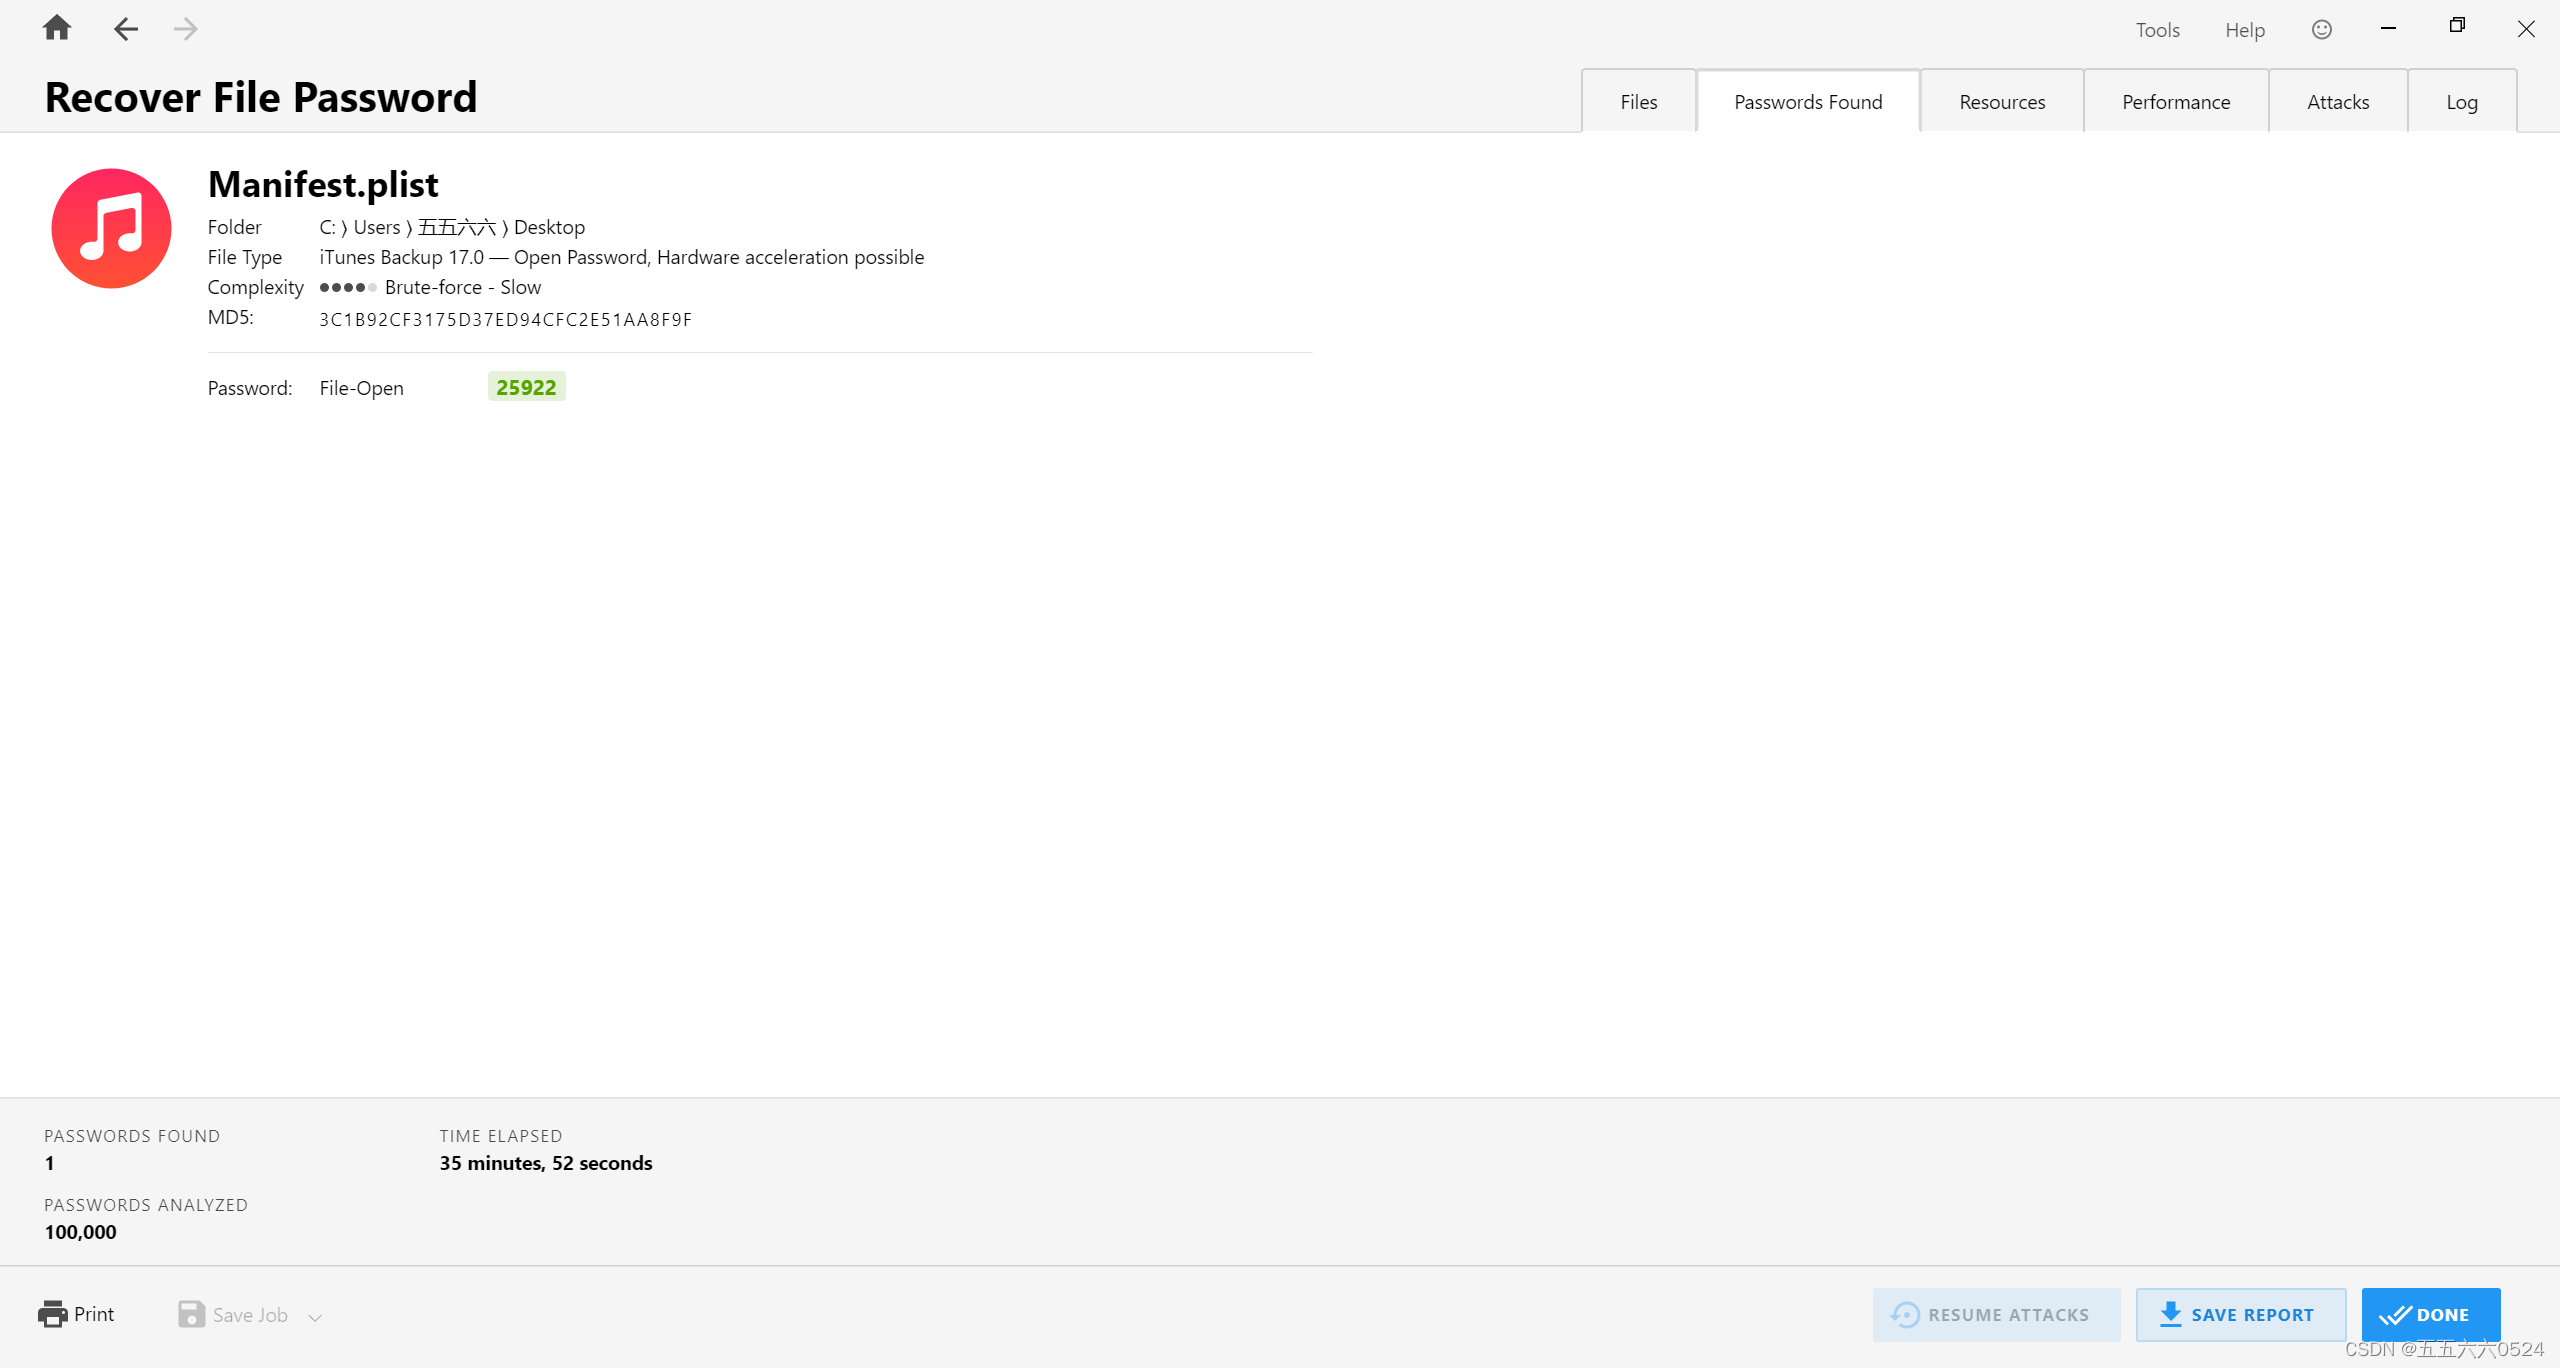Go to the Home screen icon
Viewport: 2560px width, 1368px height.
pyautogui.click(x=57, y=28)
